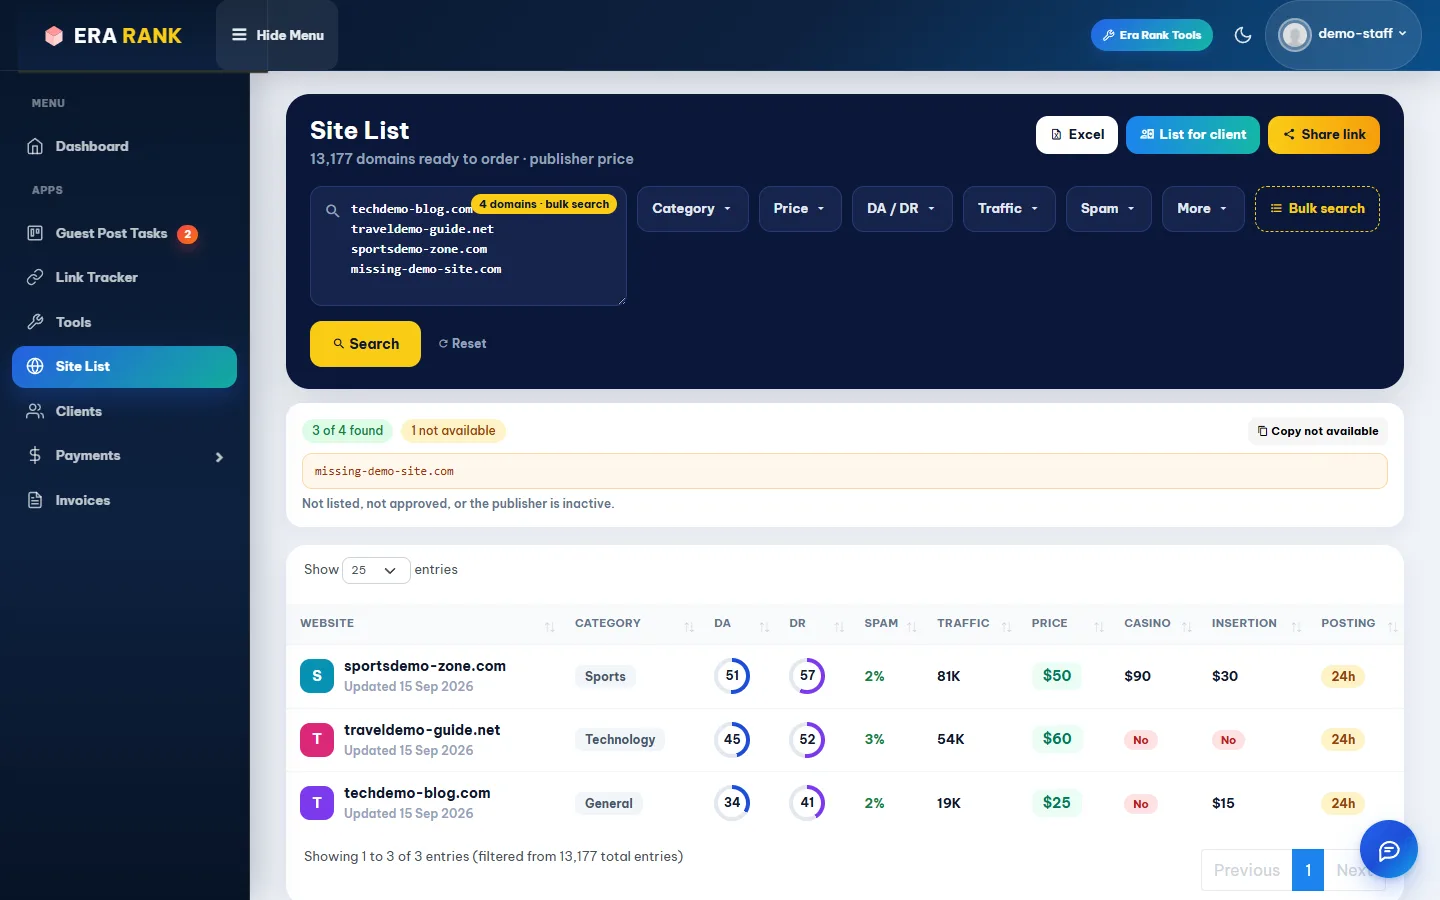This screenshot has height=900, width=1440.
Task: Click the DA 51 progress ring
Action: coord(732,676)
